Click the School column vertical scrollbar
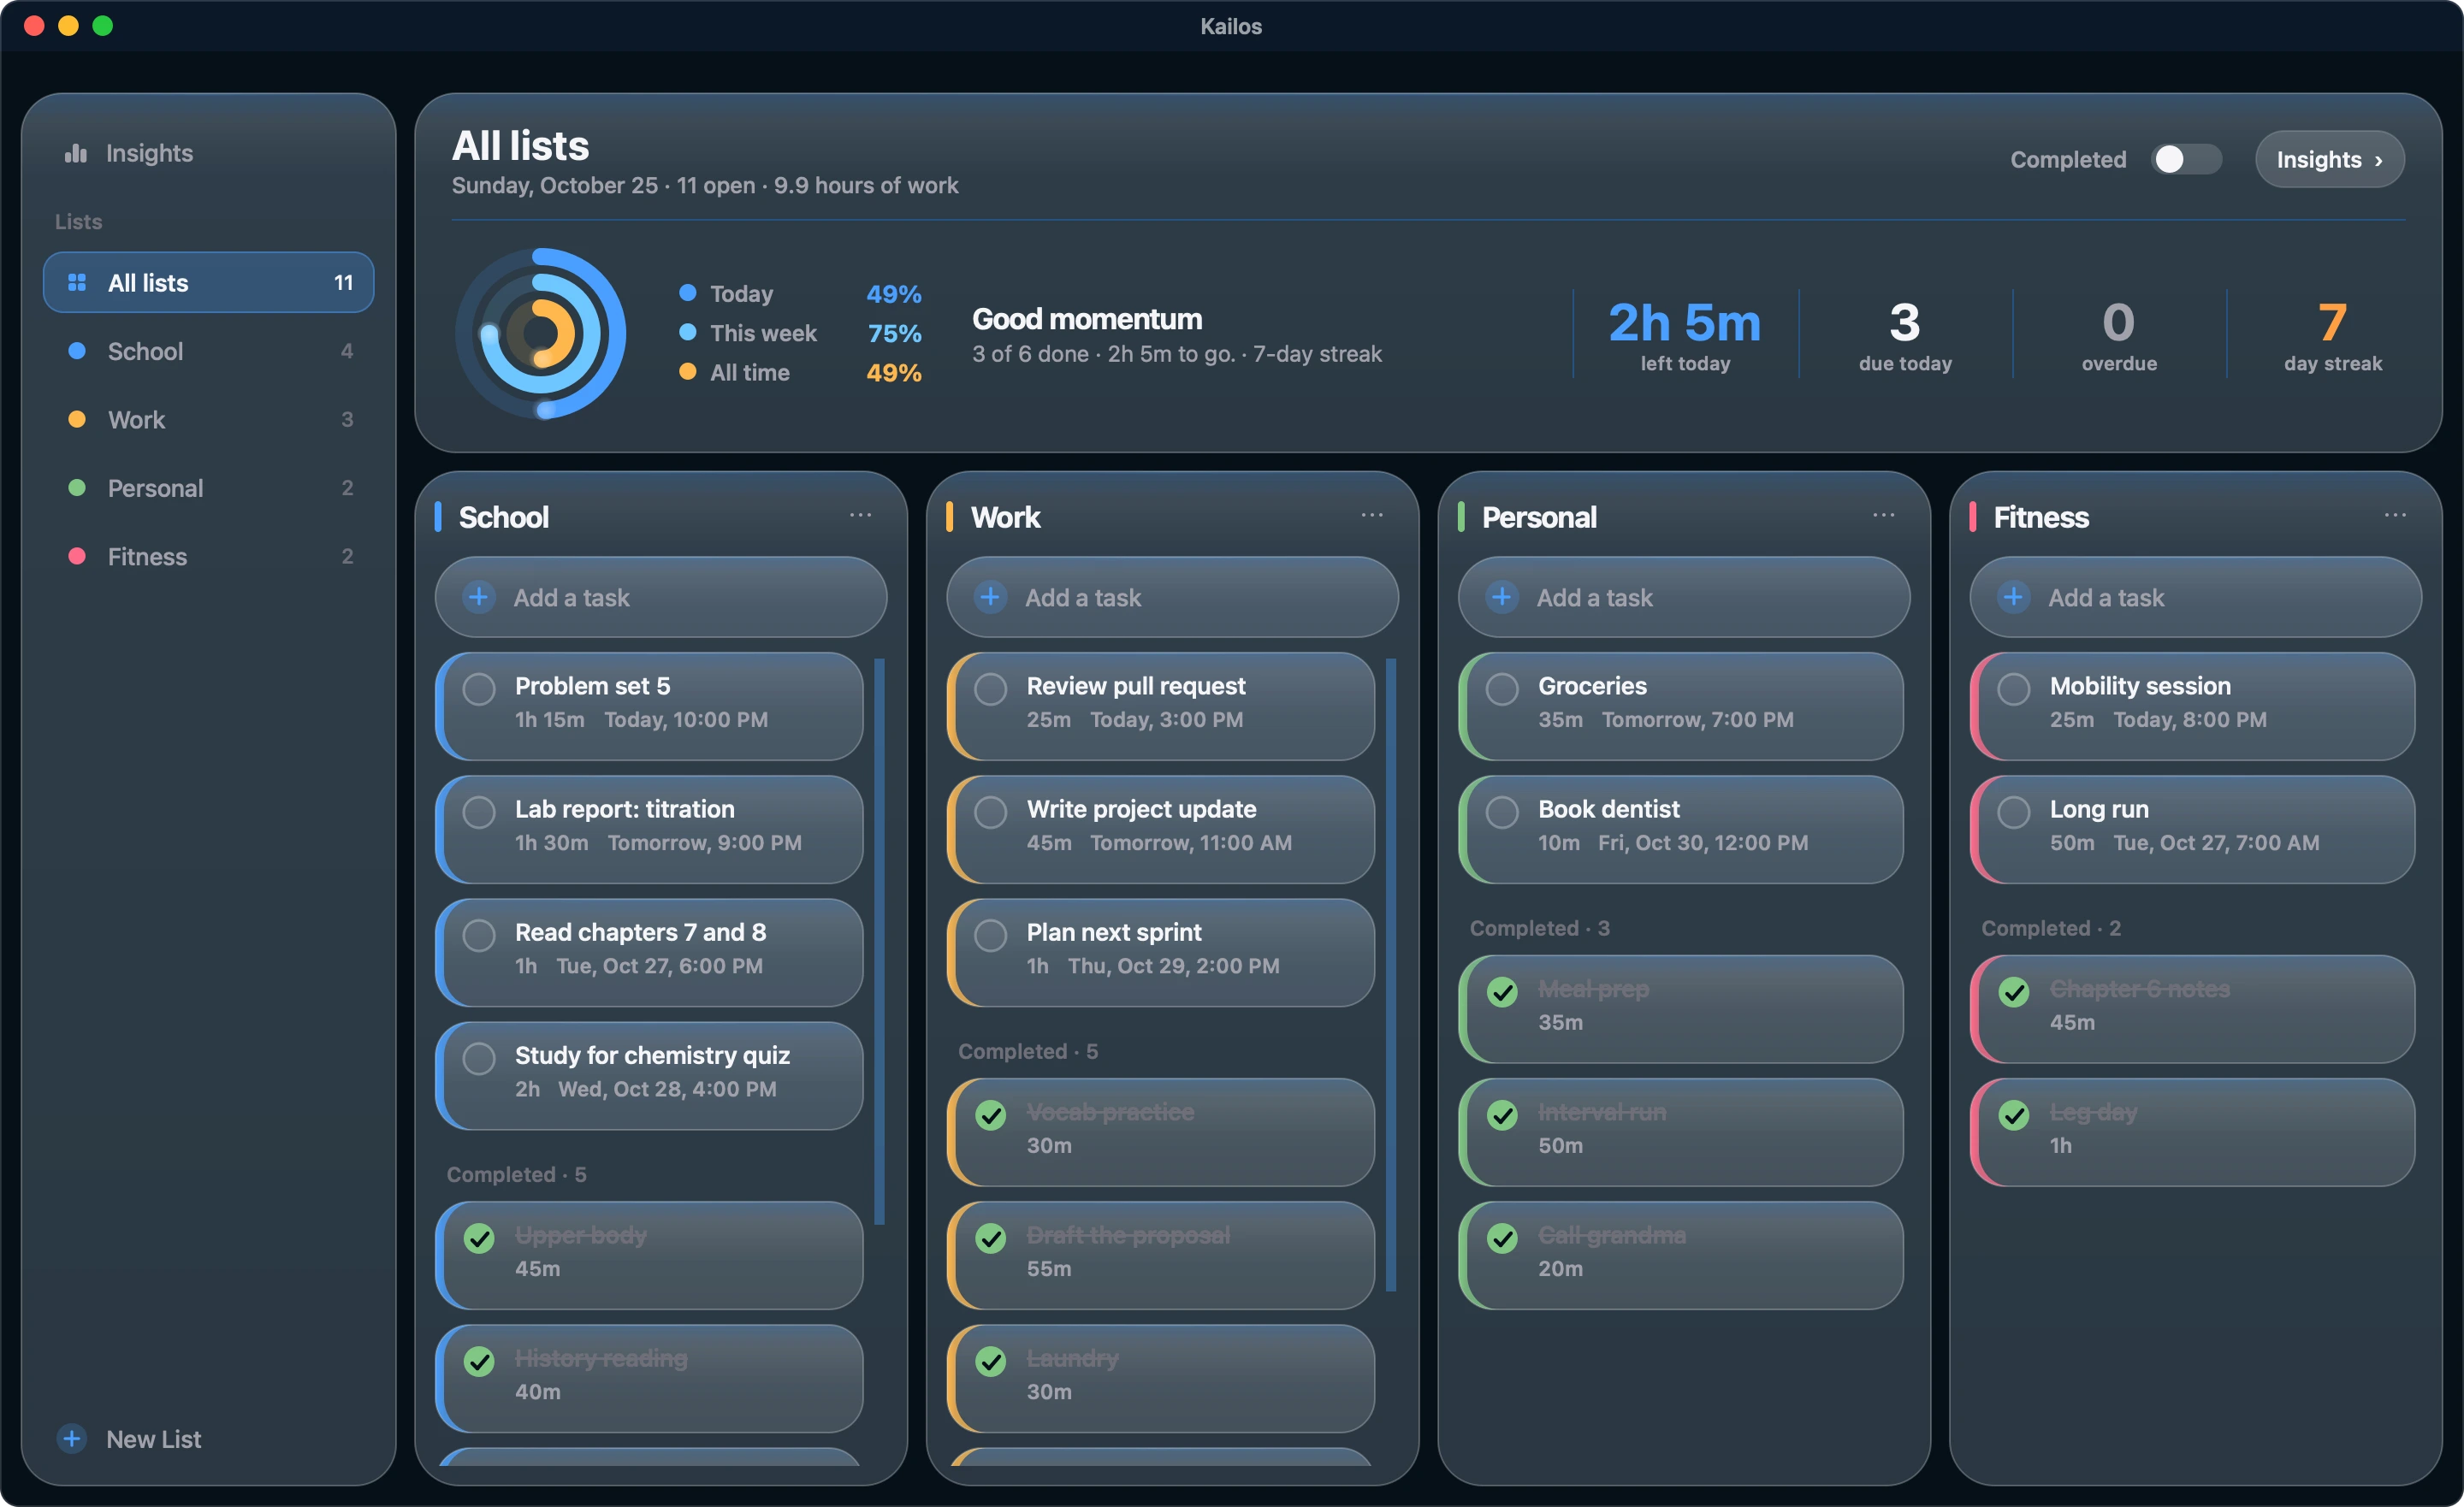This screenshot has width=2464, height=1507. coord(879,941)
